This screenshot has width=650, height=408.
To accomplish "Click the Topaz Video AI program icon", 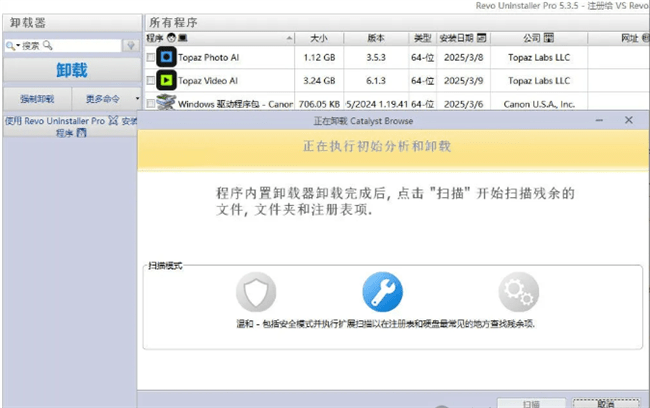I will (x=166, y=80).
